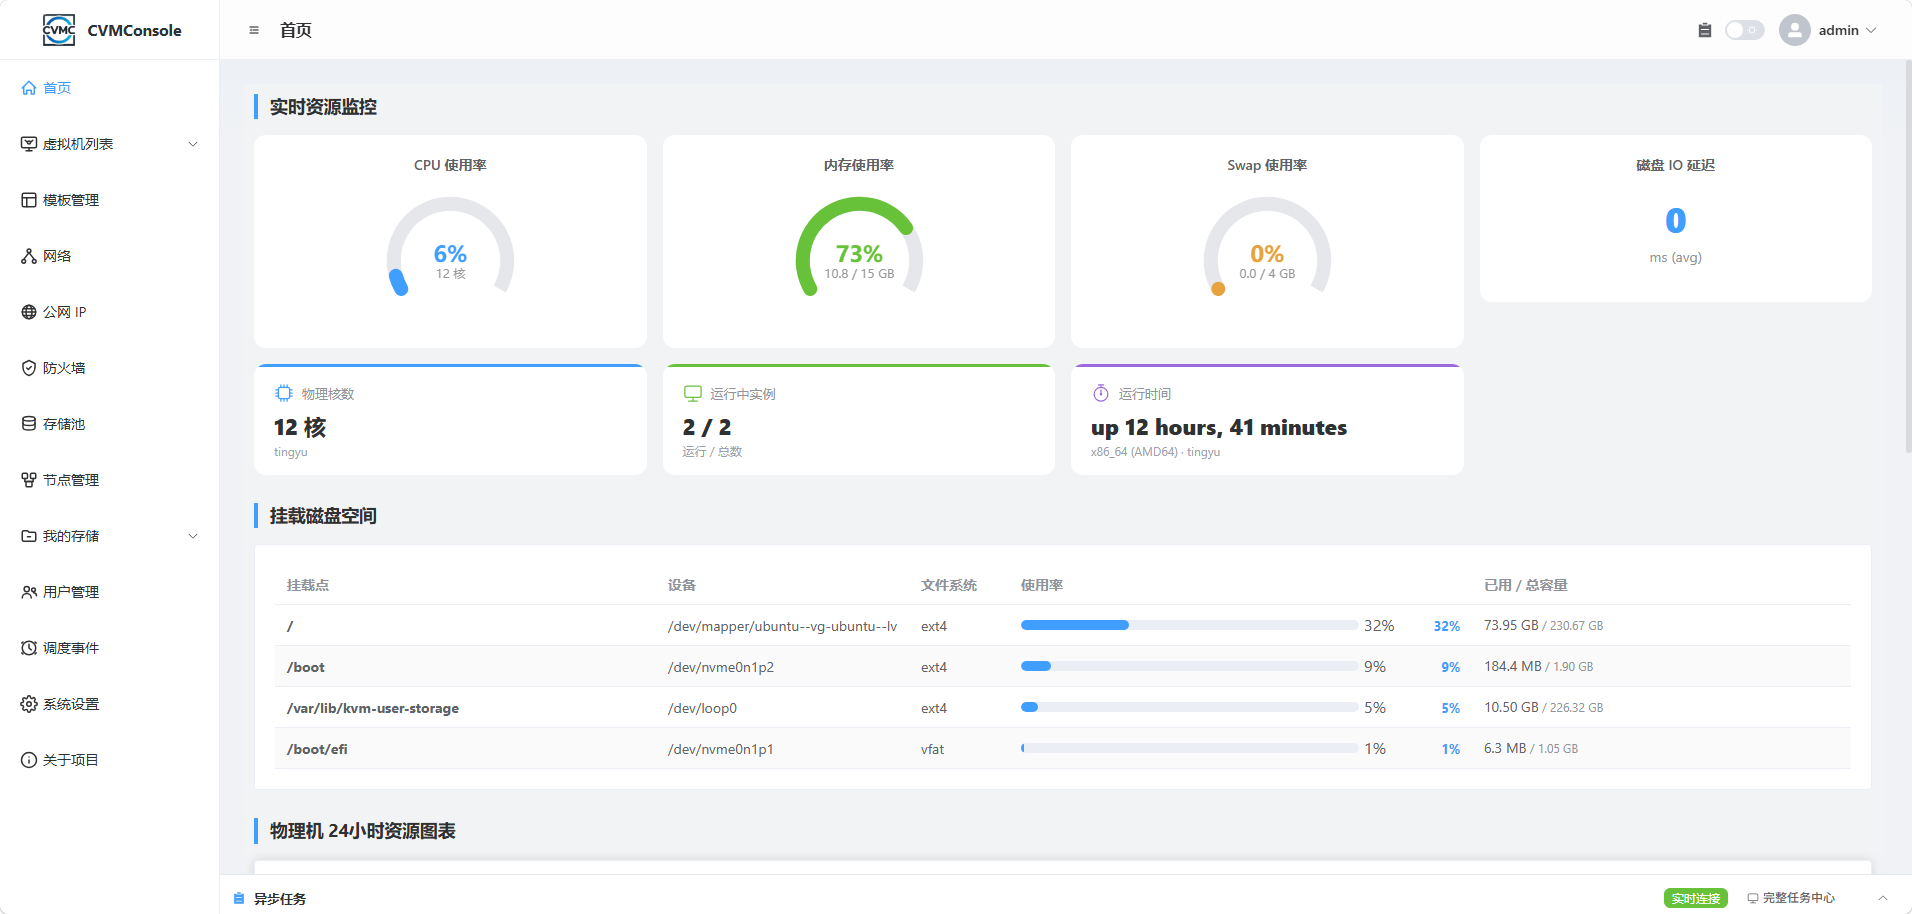Viewport: 1912px width, 914px height.
Task: Click the 系统设置 gear icon
Action: [29, 704]
